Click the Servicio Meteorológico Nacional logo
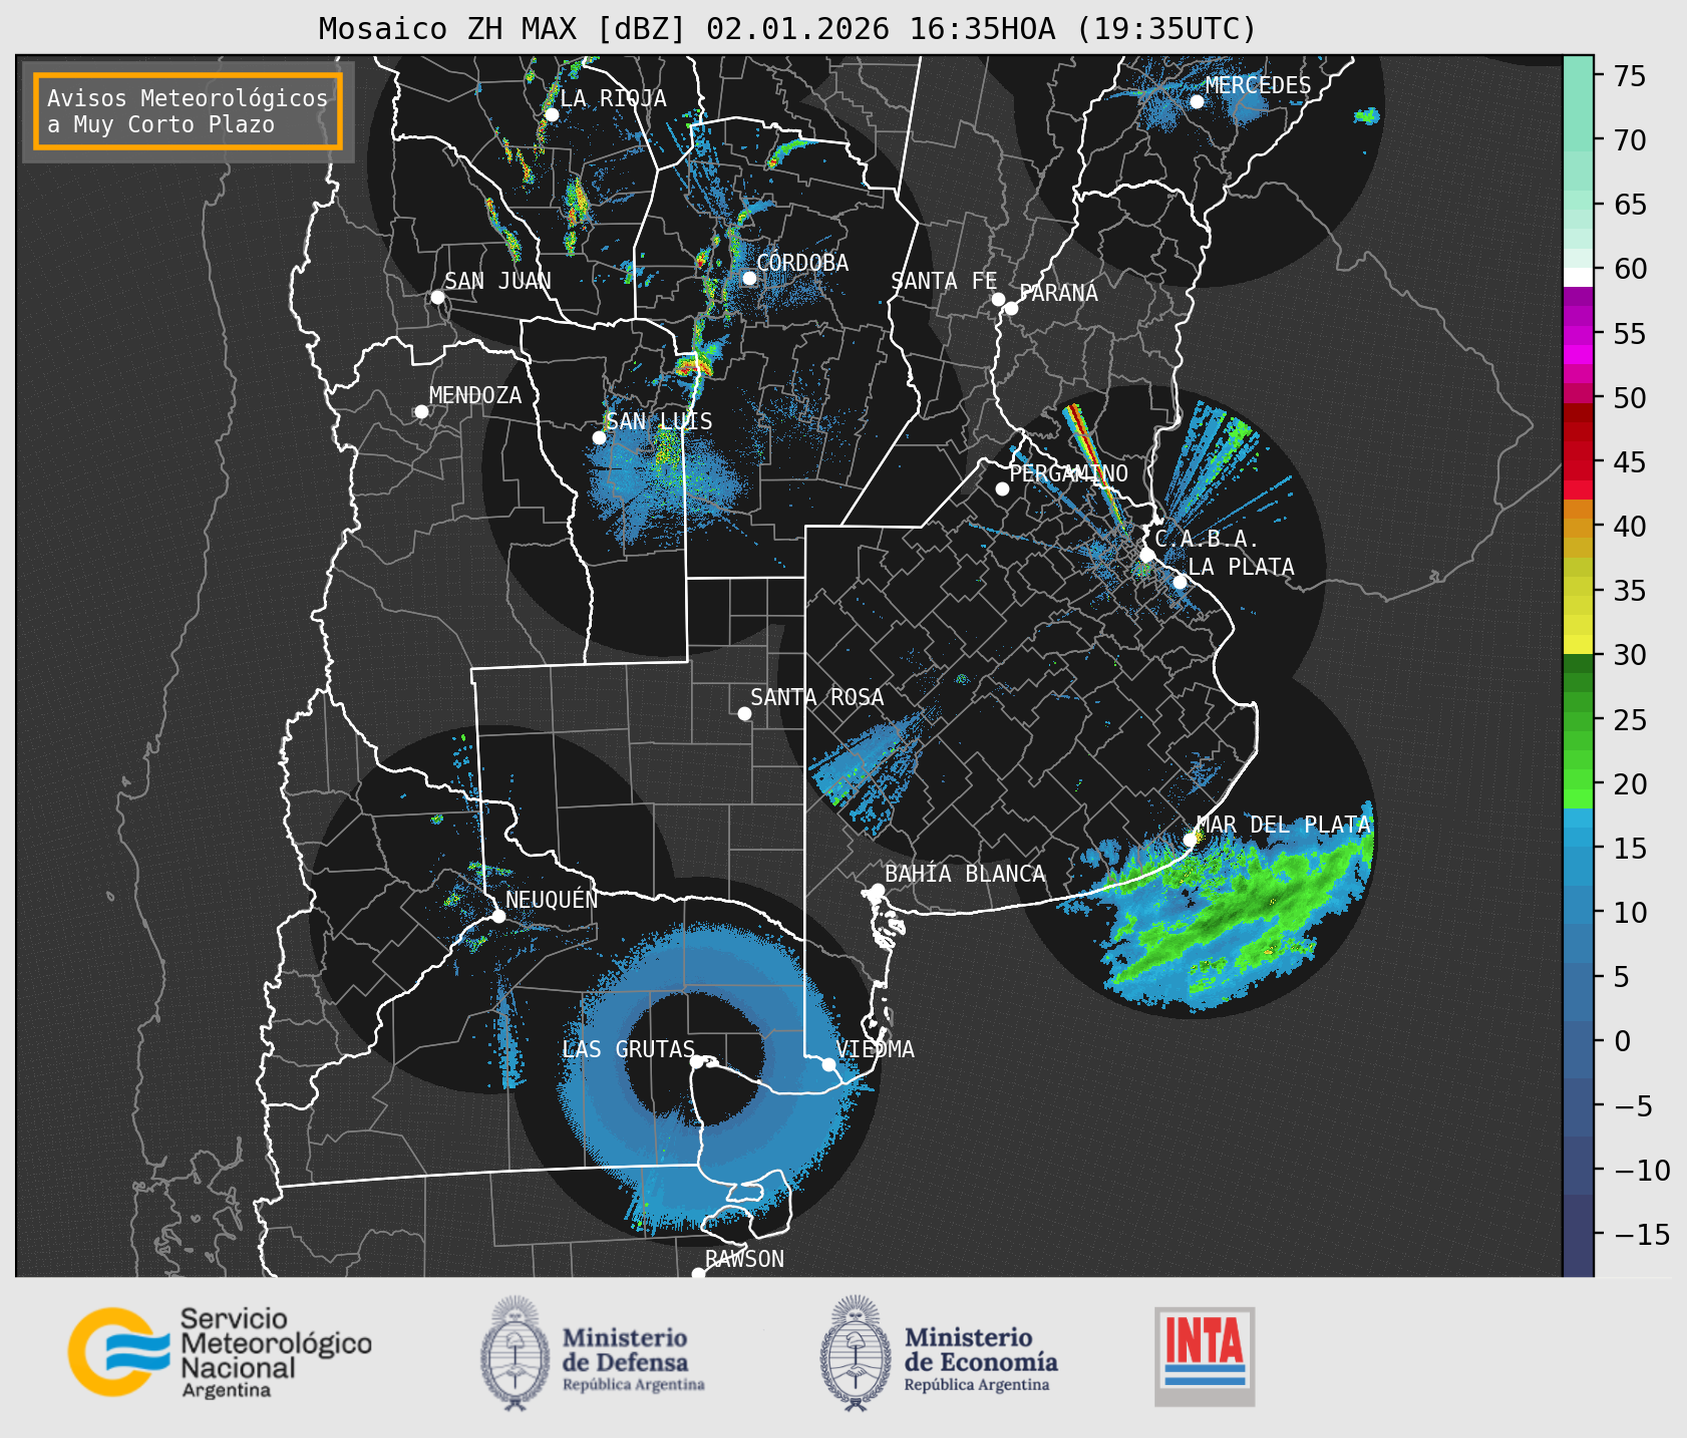This screenshot has width=1687, height=1438. [x=219, y=1352]
